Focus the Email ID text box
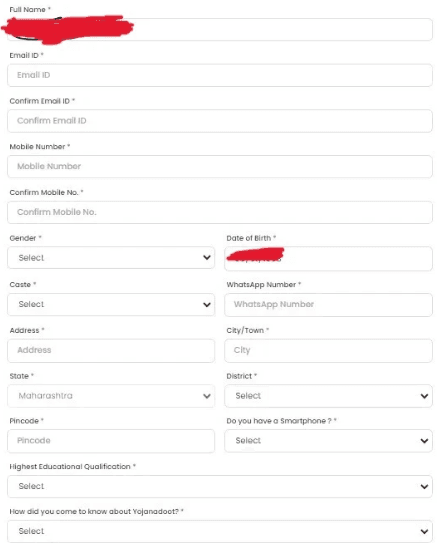437x544 pixels. [x=220, y=75]
